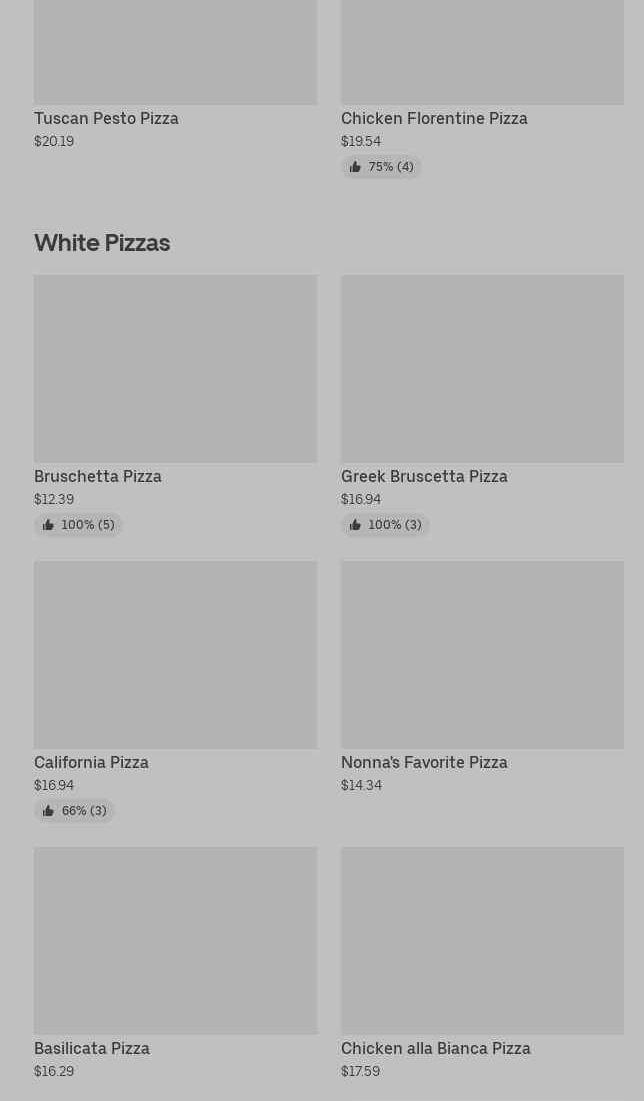The height and width of the screenshot is (1101, 644).
Task: Click thumbs-up icon under California Pizza
Action: click(x=48, y=811)
